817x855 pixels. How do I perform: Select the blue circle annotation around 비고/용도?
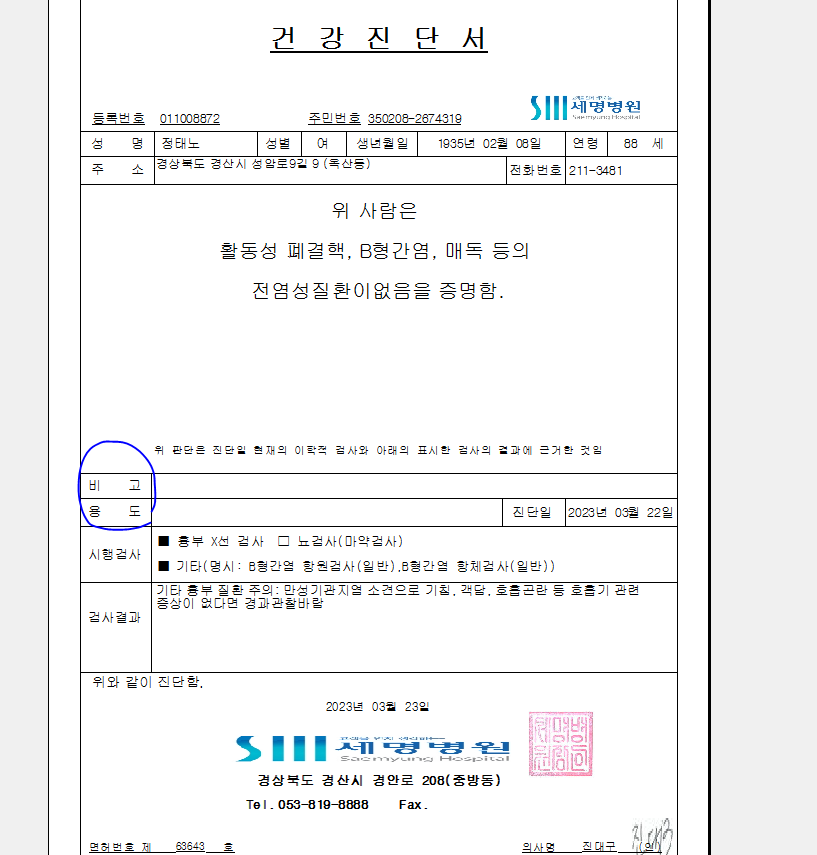[117, 485]
